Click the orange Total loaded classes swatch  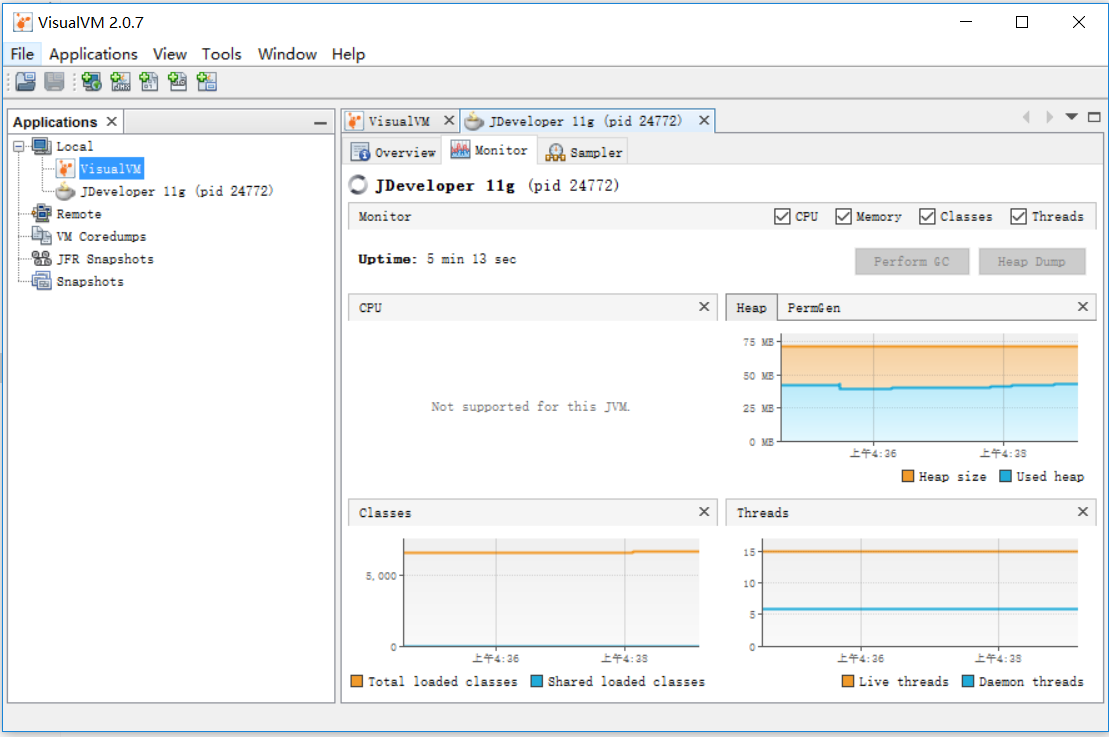coord(356,681)
